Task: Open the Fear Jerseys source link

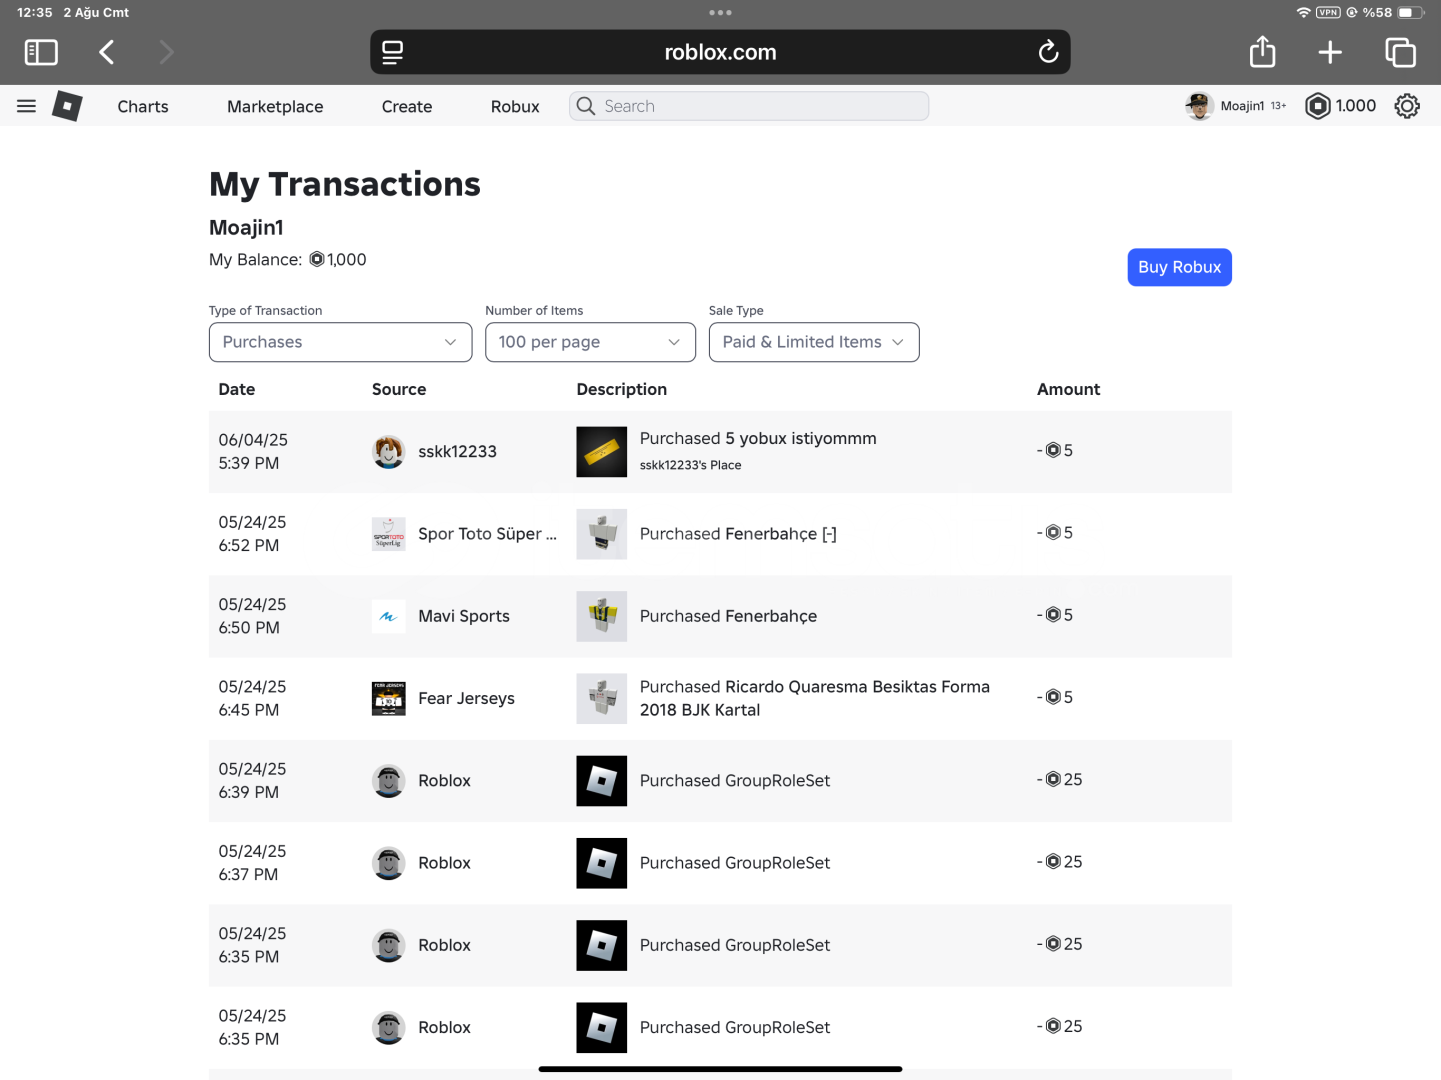Action: pos(466,698)
